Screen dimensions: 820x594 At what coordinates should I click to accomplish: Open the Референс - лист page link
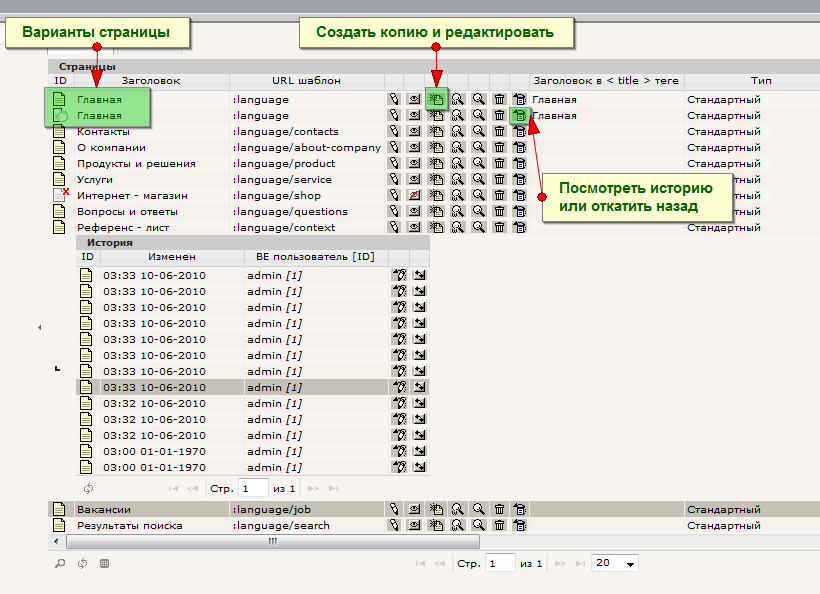pyautogui.click(x=122, y=228)
